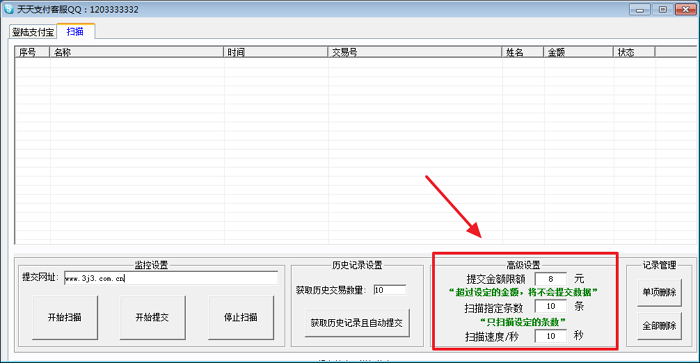Click 获取历史记录且自动提交 button
This screenshot has height=363, width=700.
(357, 322)
